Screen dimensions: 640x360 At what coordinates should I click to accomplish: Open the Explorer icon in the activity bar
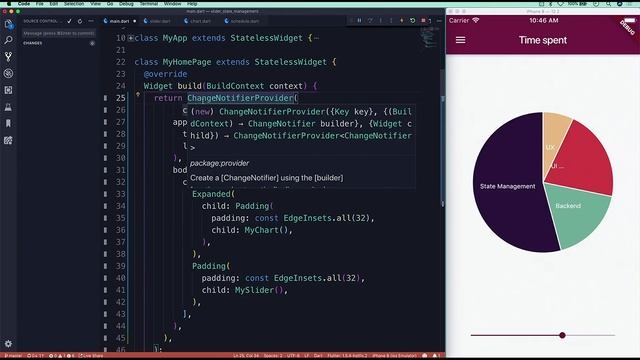[9, 24]
